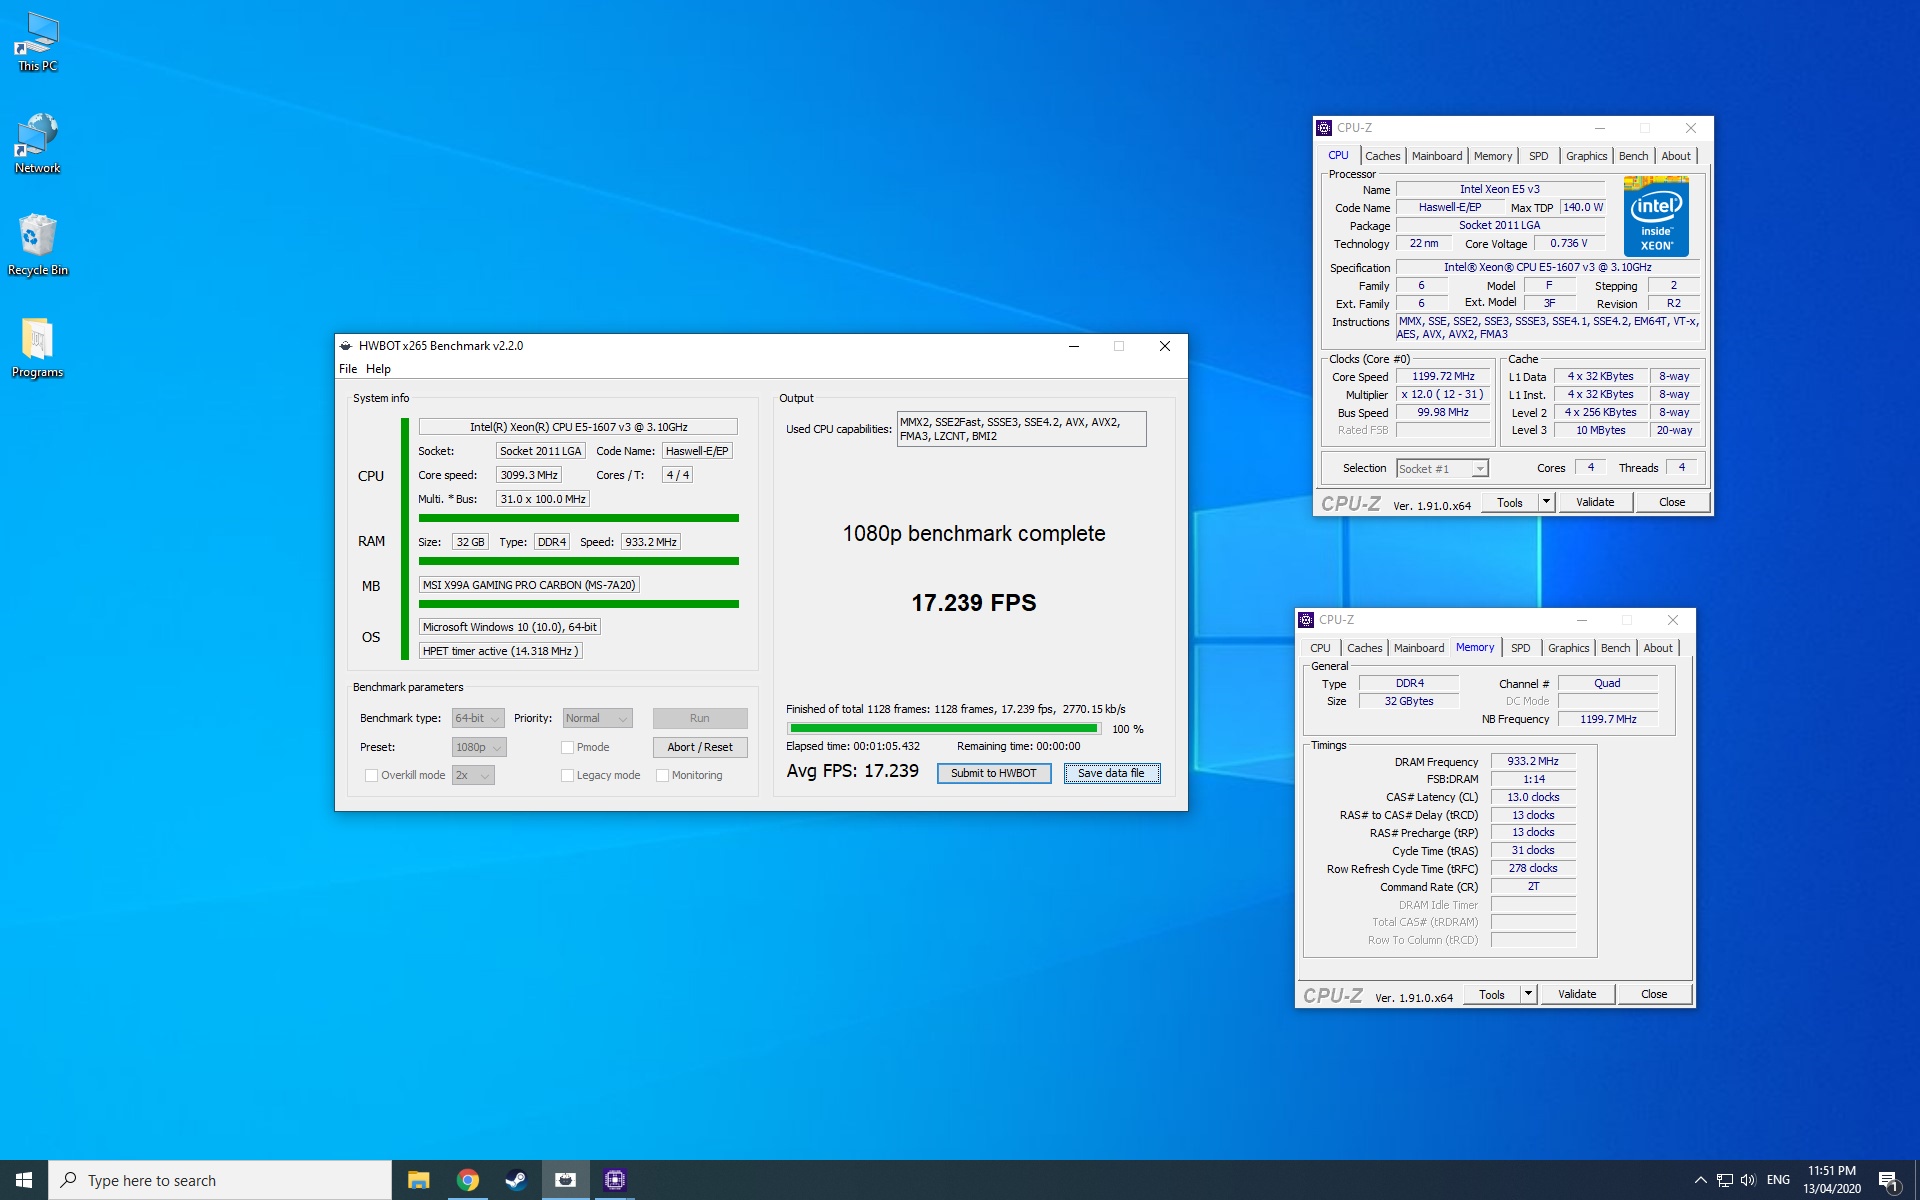Close the upper CPU-Z window
Viewport: 1920px width, 1200px height.
[1690, 128]
